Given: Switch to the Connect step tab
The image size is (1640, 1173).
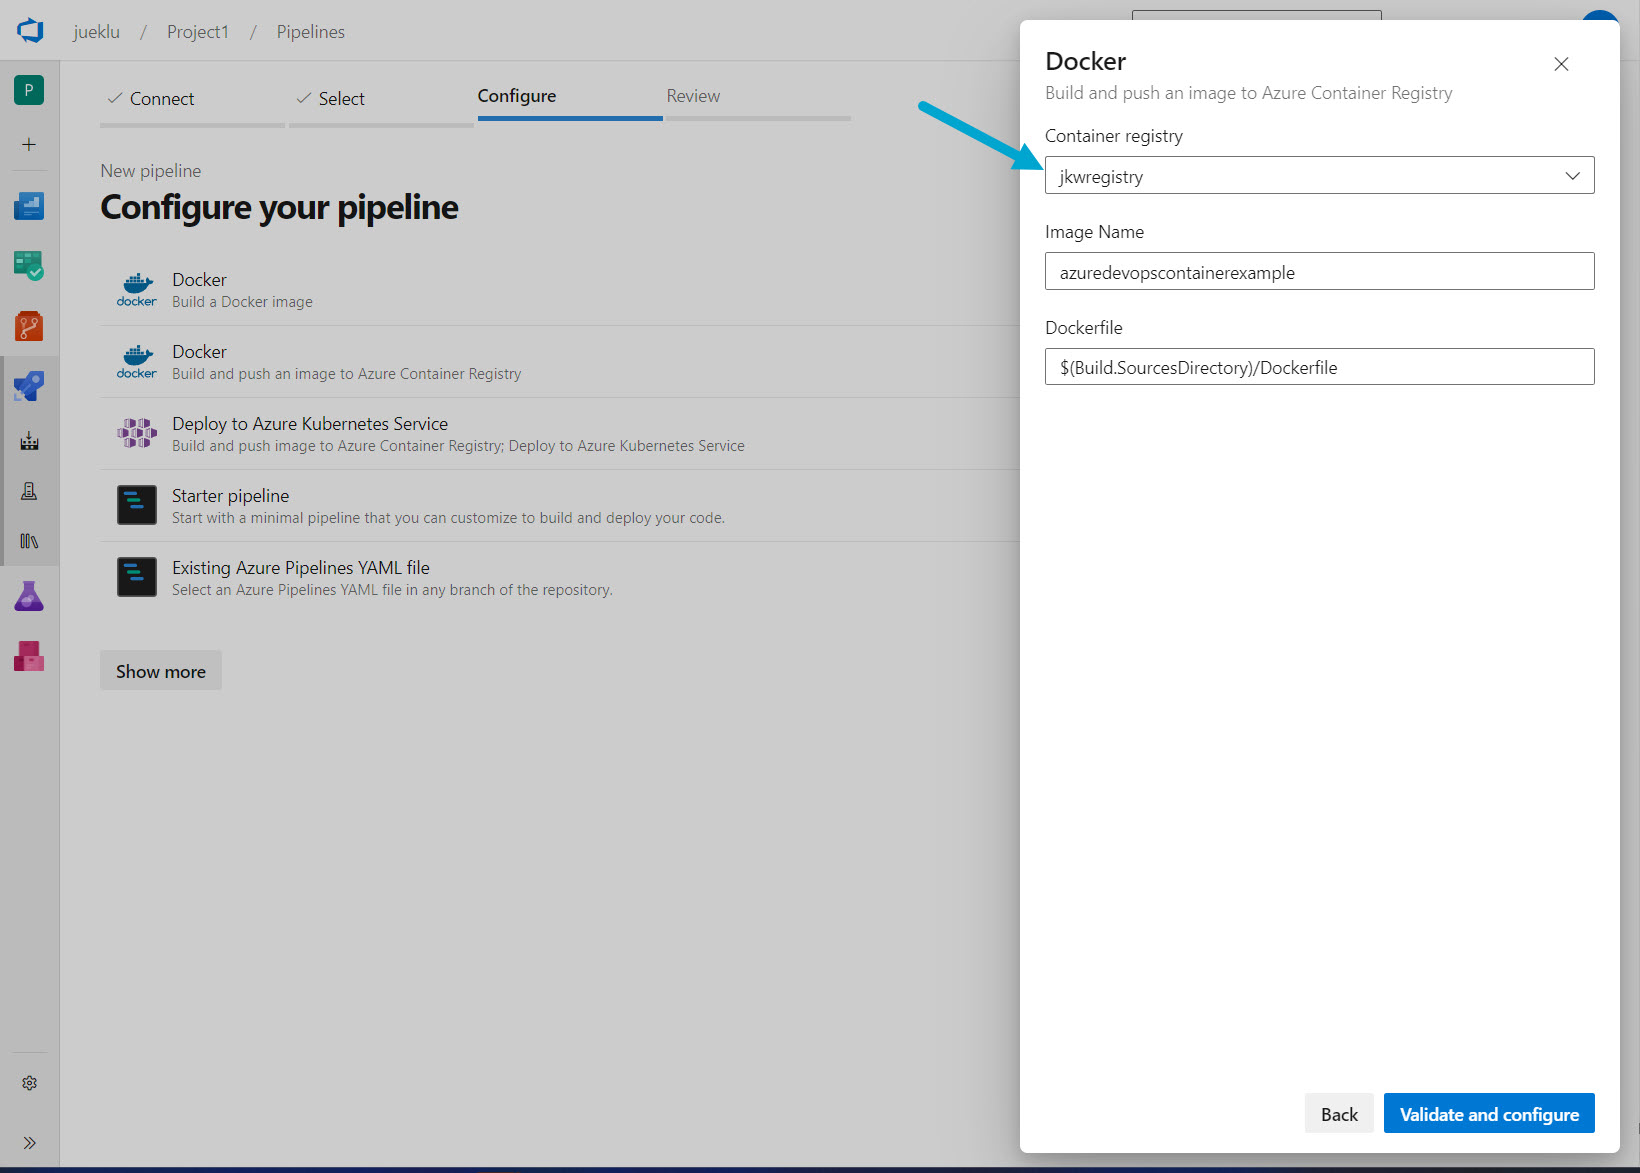Looking at the screenshot, I should point(161,99).
